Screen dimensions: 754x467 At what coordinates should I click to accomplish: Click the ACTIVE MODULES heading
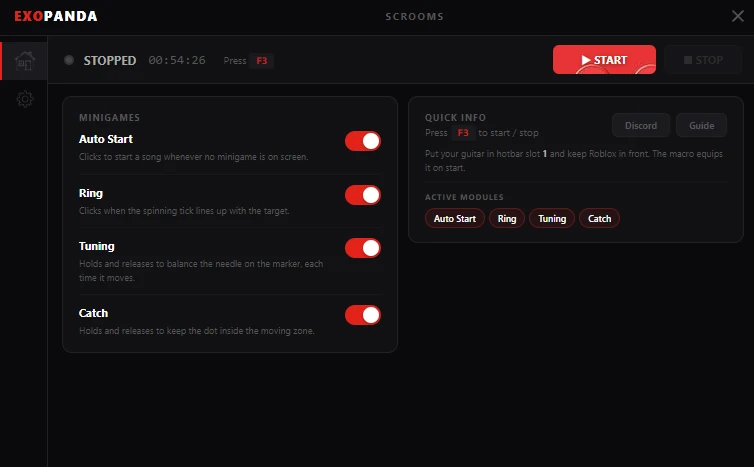pos(464,197)
